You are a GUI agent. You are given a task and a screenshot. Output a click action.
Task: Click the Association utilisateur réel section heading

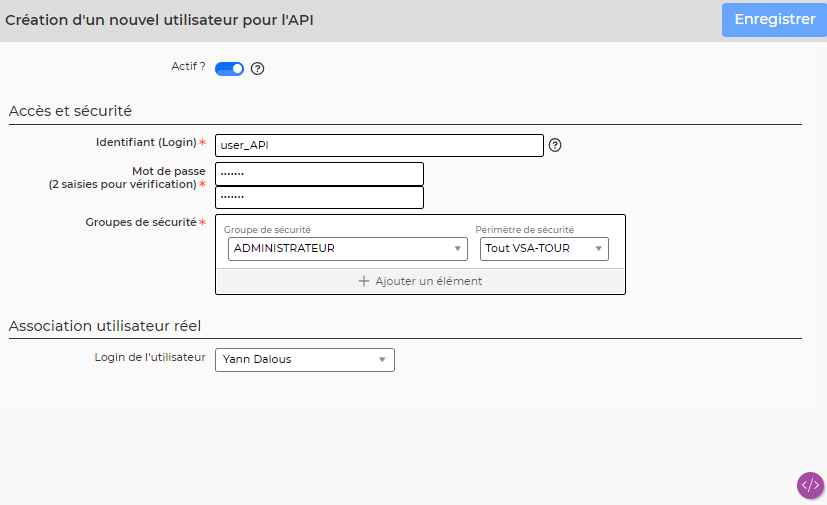[x=105, y=326]
